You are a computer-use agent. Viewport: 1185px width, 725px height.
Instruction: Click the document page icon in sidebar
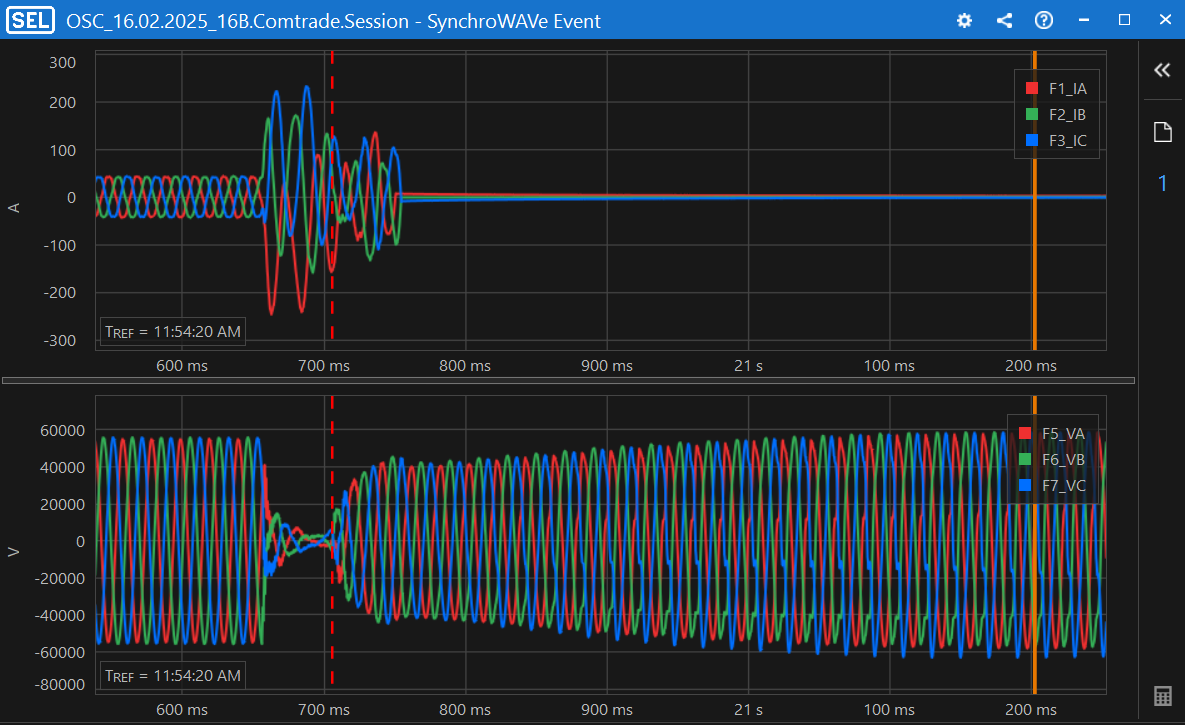point(1162,132)
